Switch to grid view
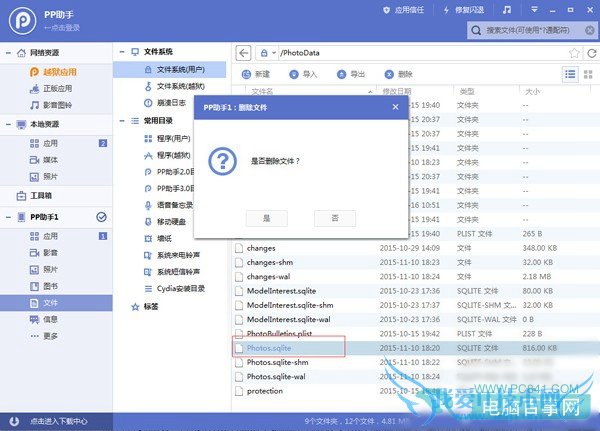The image size is (600, 431). pyautogui.click(x=588, y=74)
